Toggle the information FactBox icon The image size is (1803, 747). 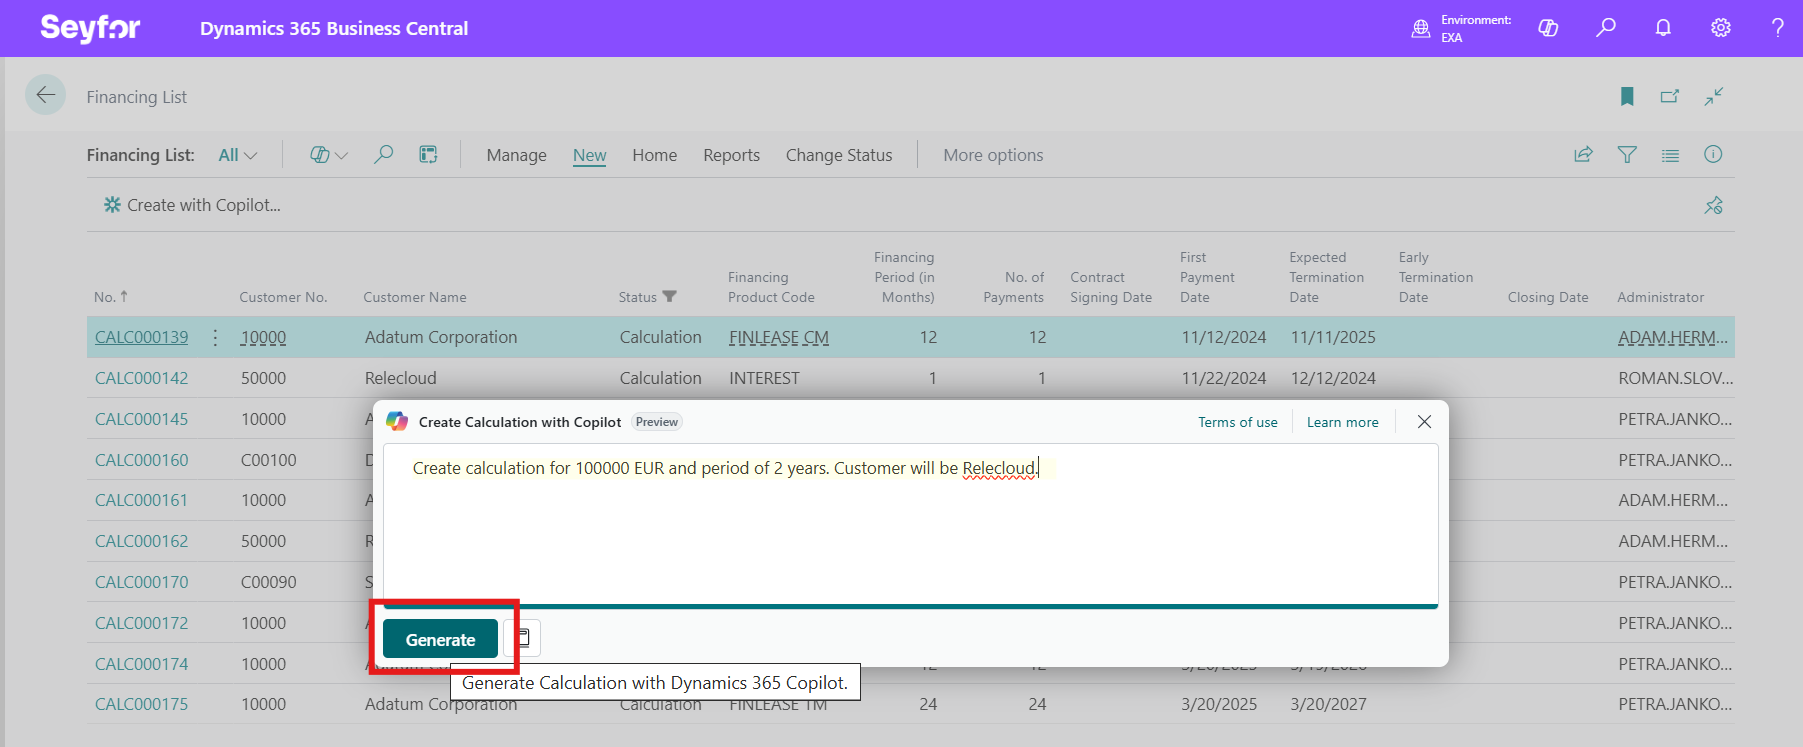tap(1713, 154)
